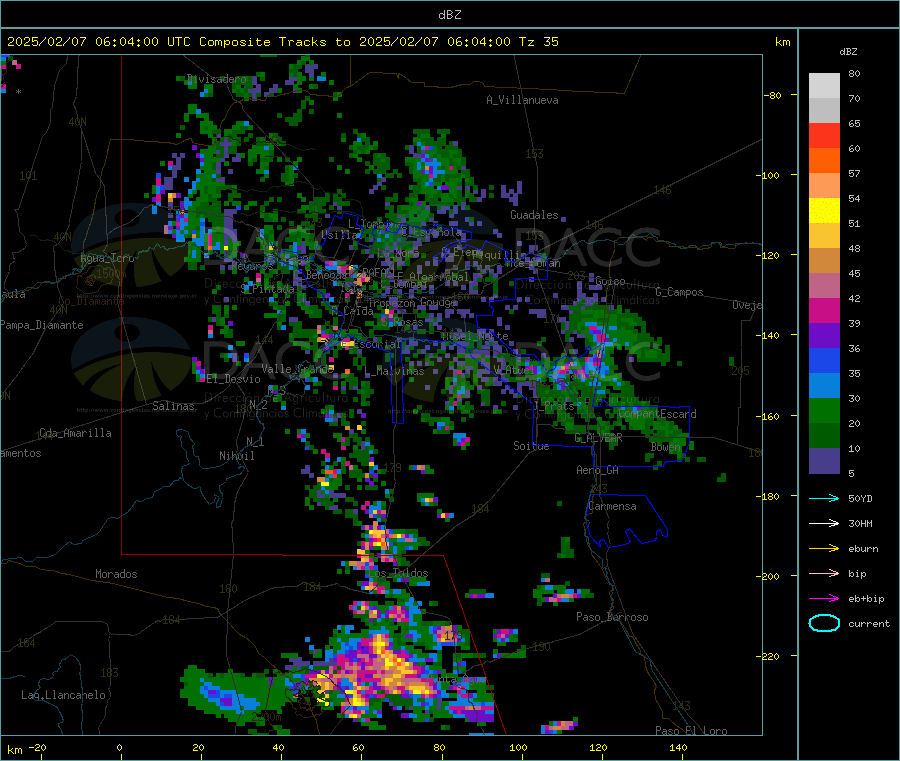Click the Composite Tracks timestamp header
This screenshot has height=761, width=900.
[x=282, y=42]
